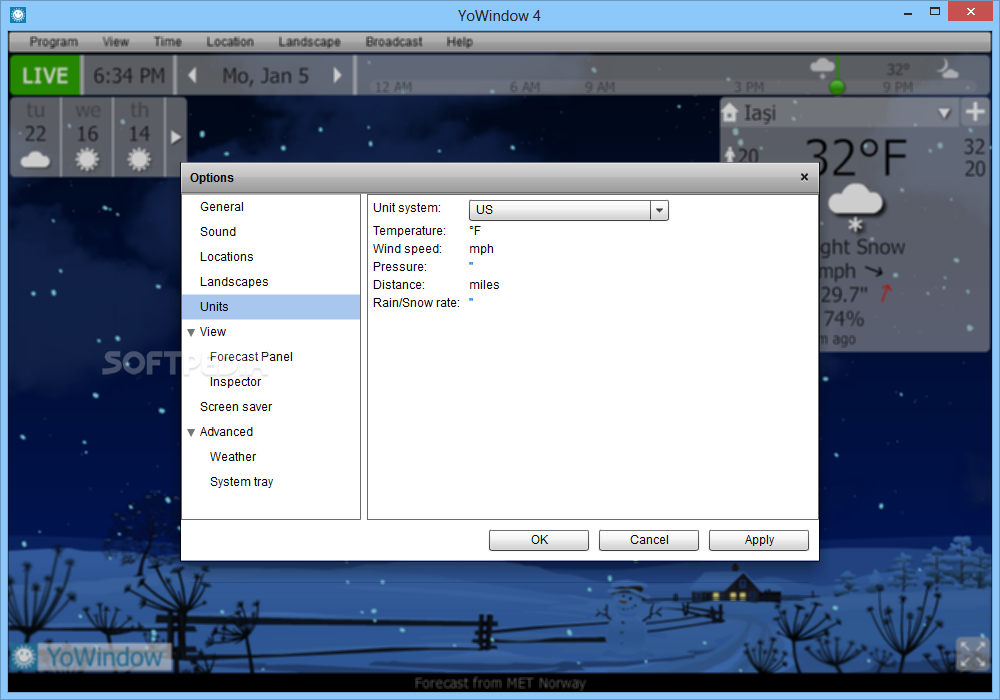Screen dimensions: 1000x700
Task: Select Thursday forecast sun icon
Action: (x=139, y=159)
